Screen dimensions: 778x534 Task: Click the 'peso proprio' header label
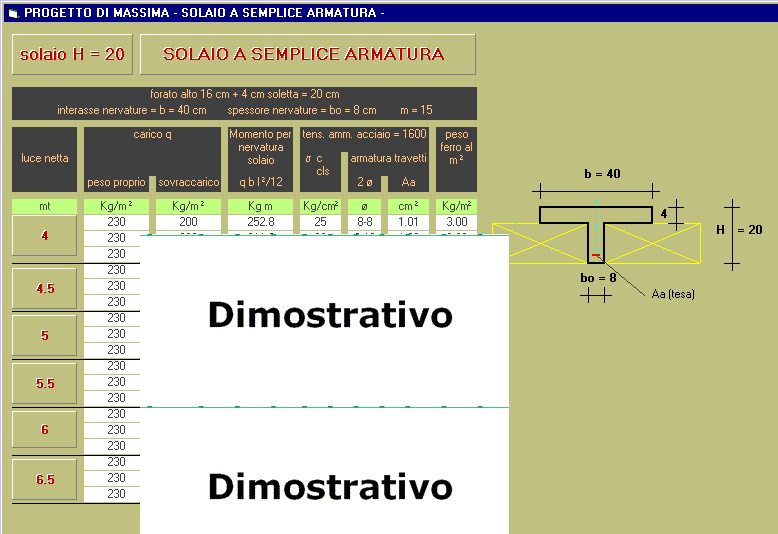116,183
